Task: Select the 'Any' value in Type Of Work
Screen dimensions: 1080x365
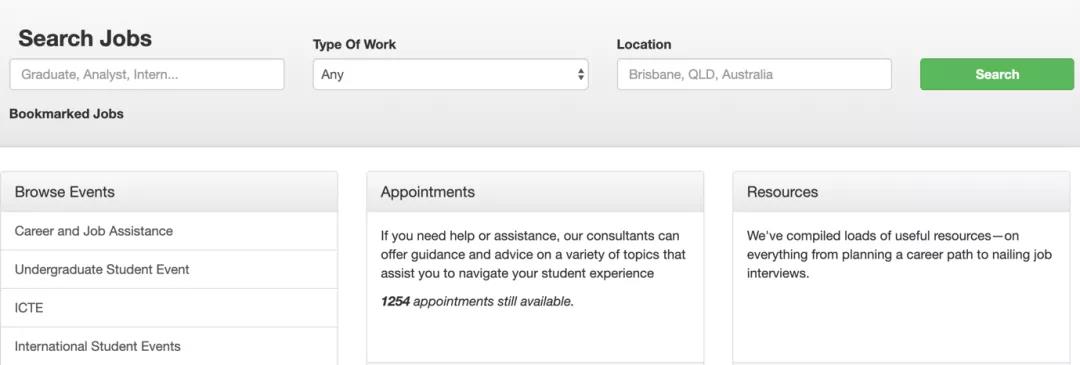Action: coord(332,74)
